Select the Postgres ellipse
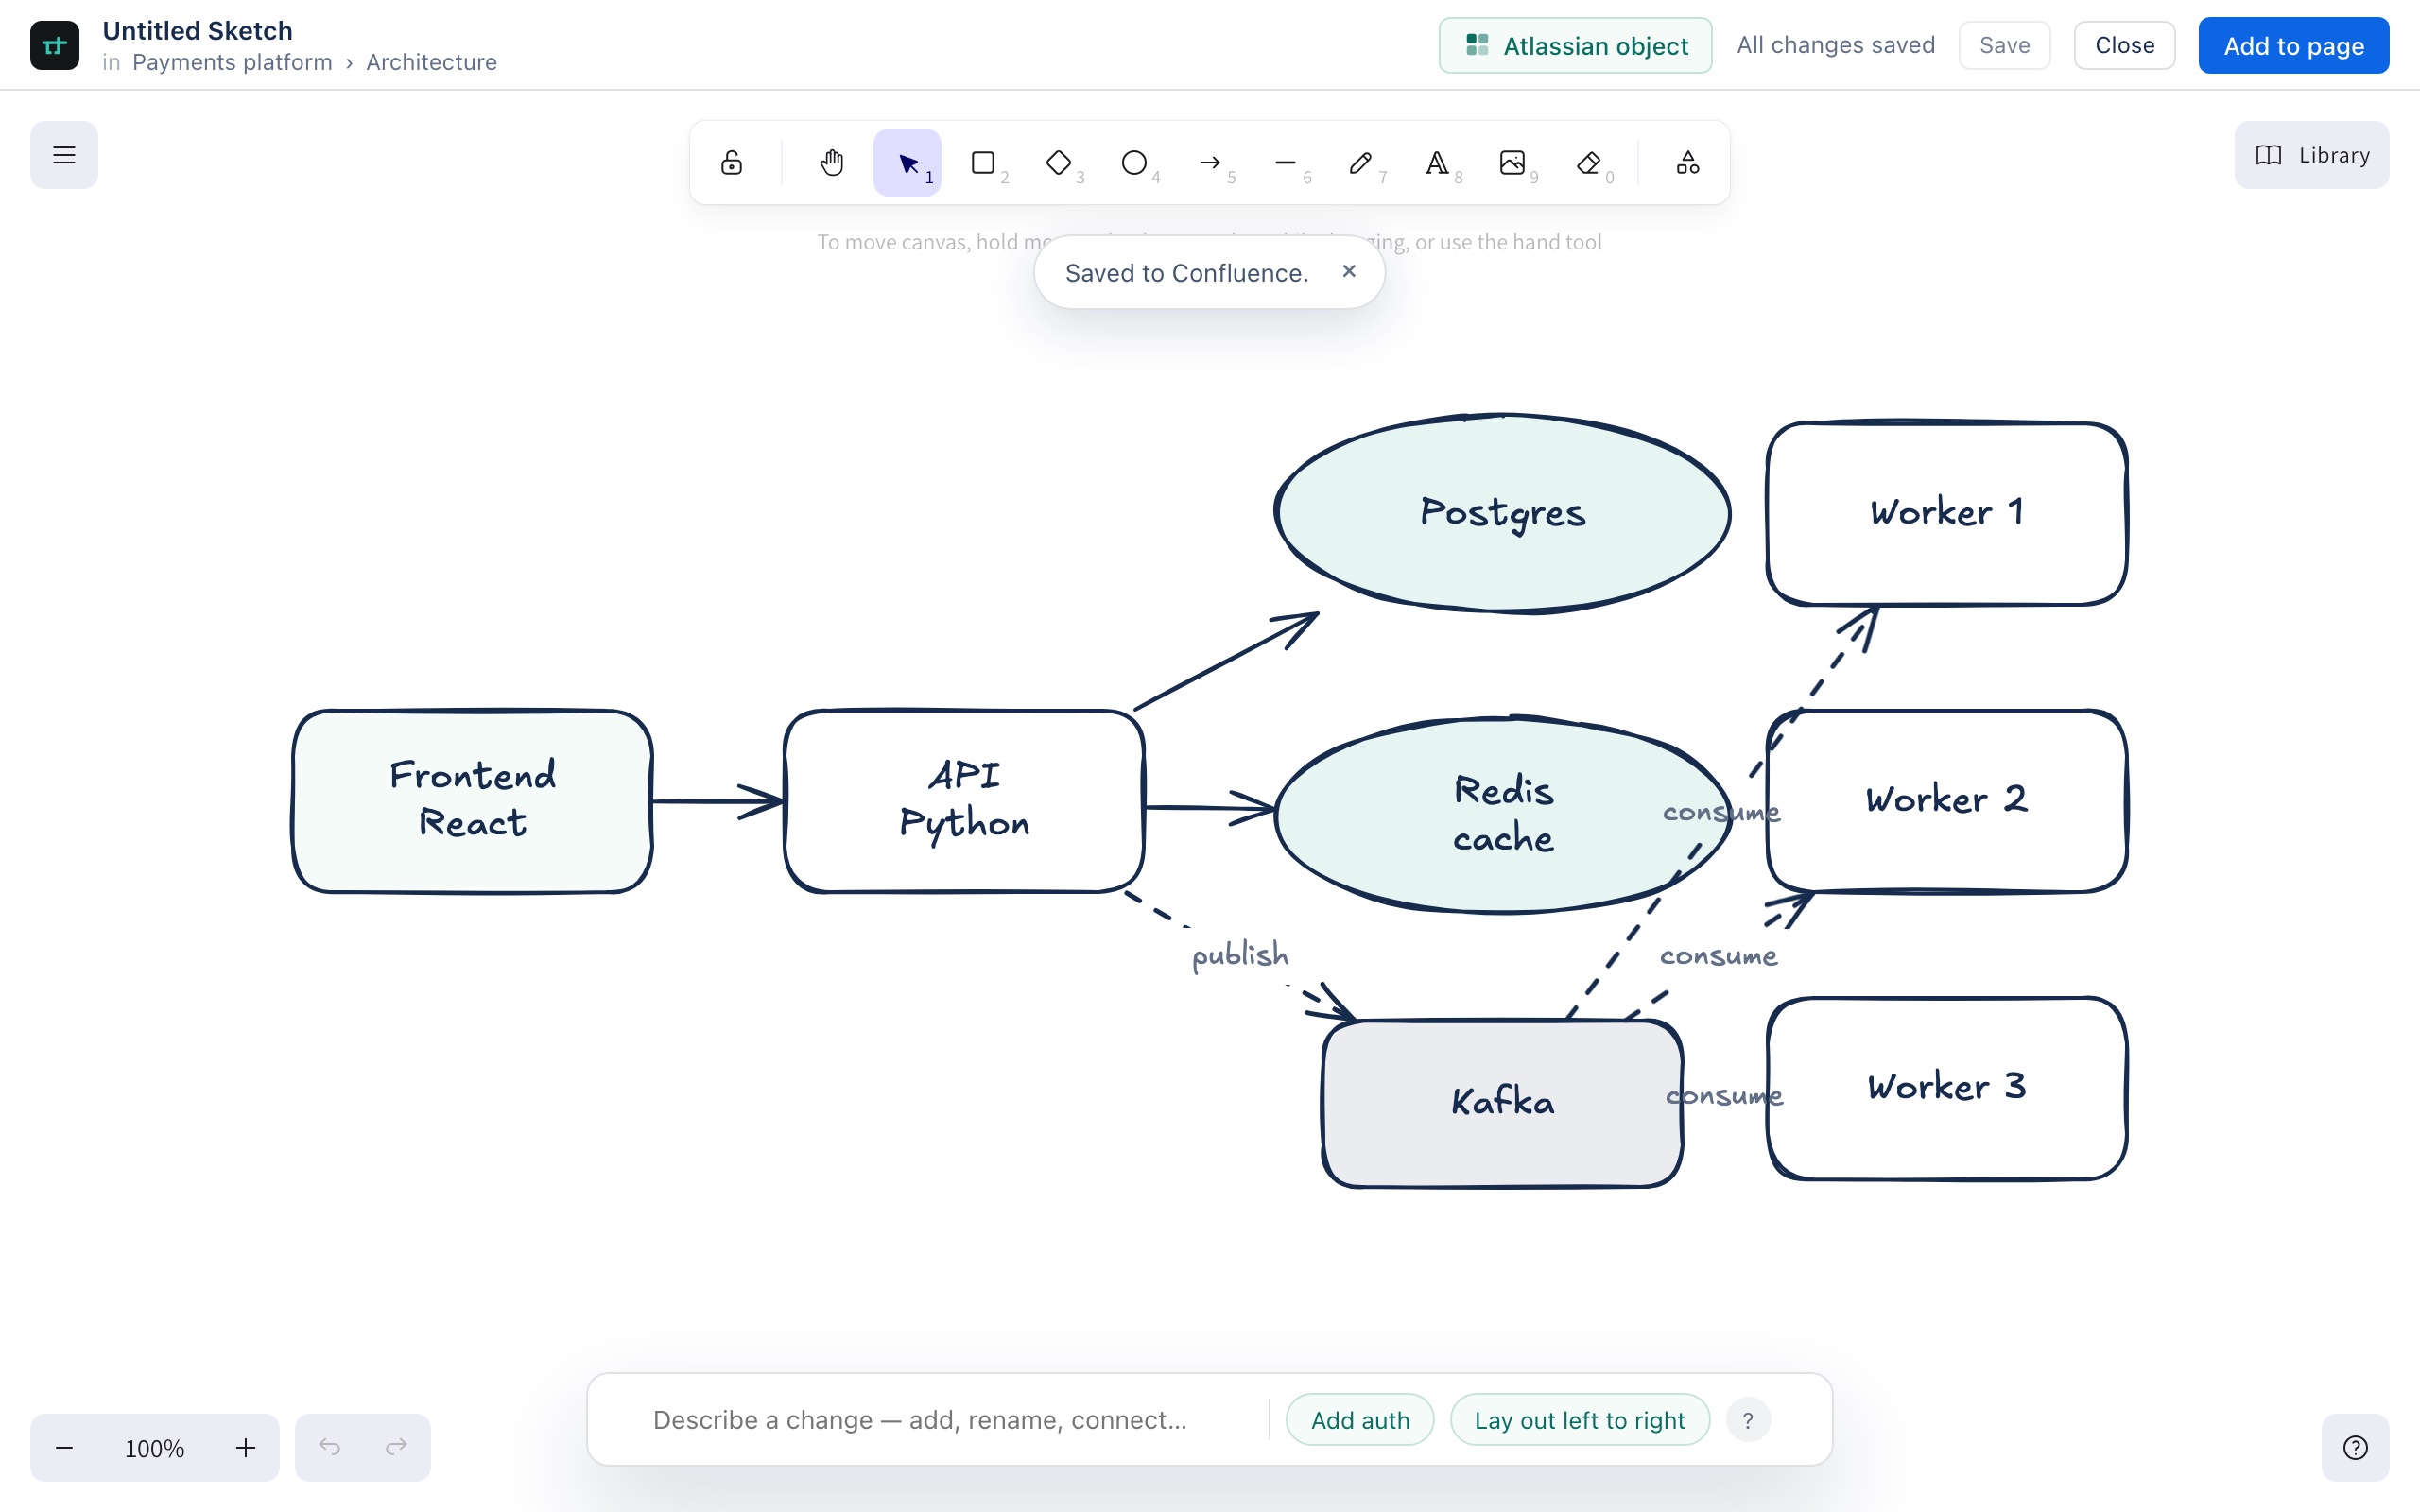Screen dimensions: 2420x1512 [x=1502, y=512]
